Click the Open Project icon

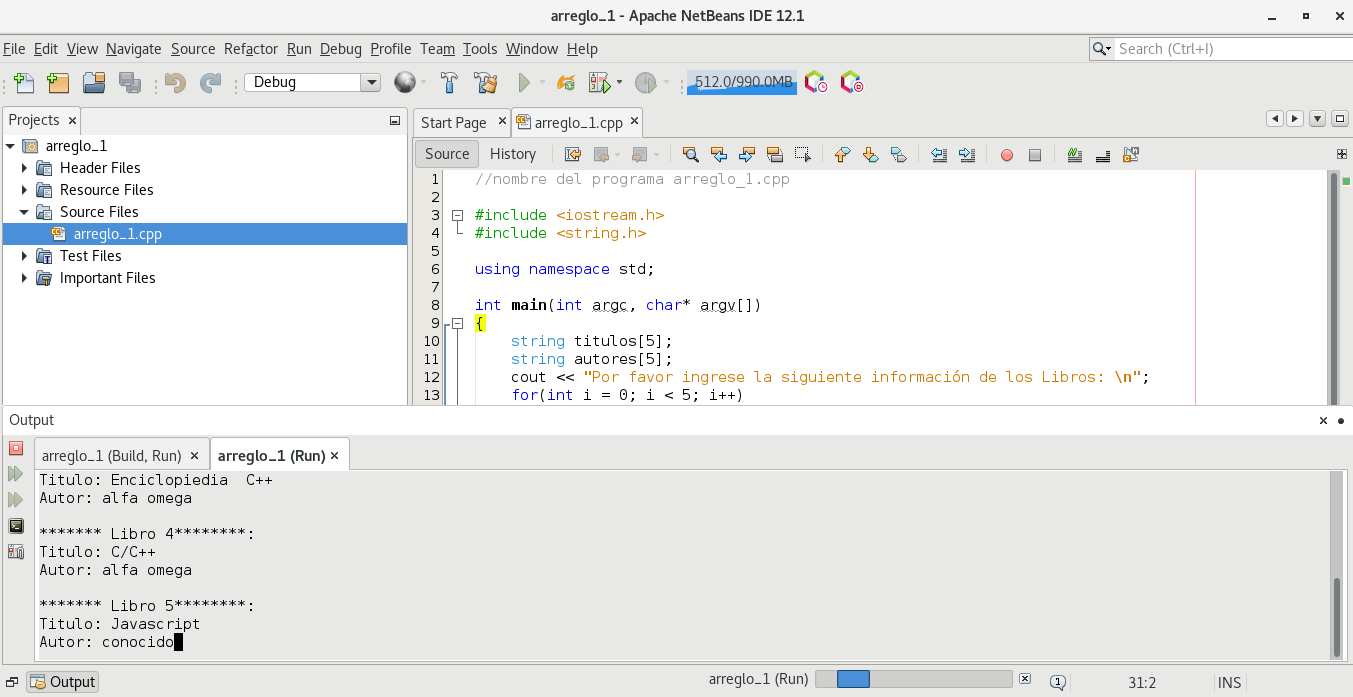tap(94, 83)
